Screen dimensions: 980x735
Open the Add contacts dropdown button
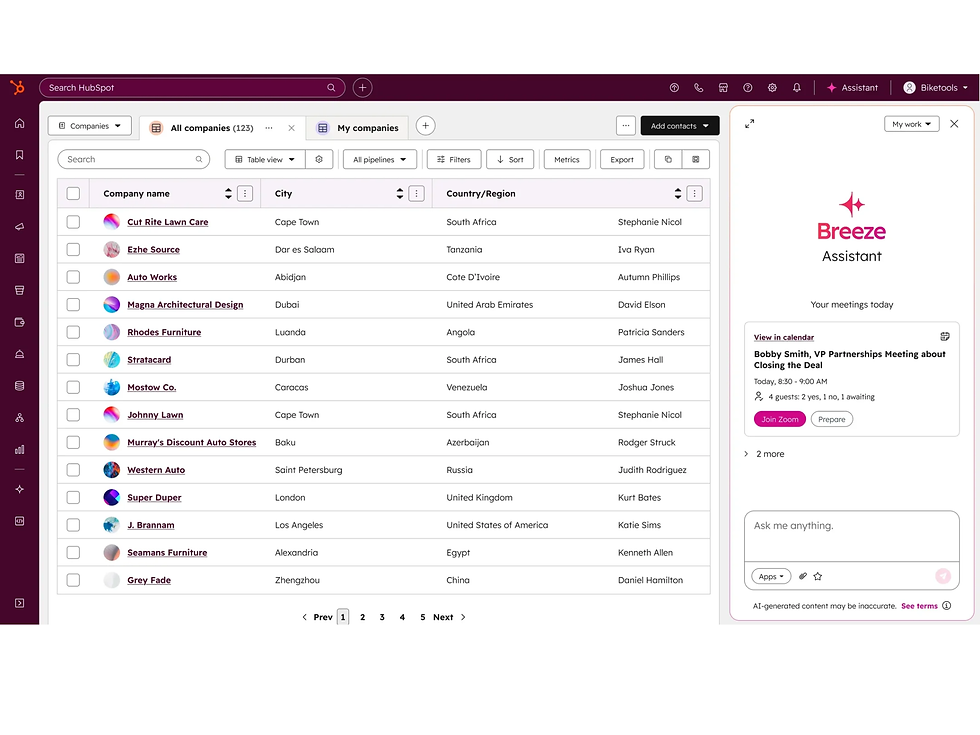(680, 126)
